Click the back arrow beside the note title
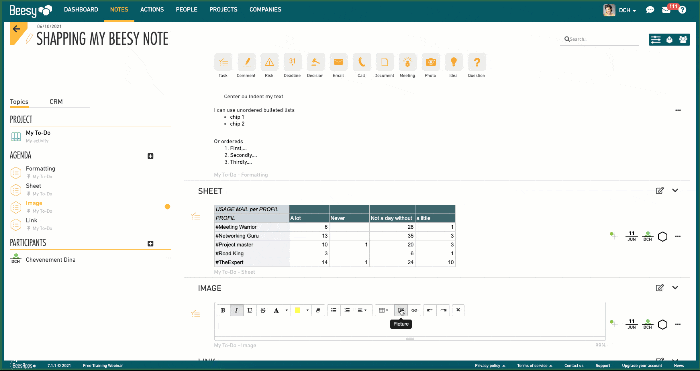700x371 pixels. [x=17, y=29]
